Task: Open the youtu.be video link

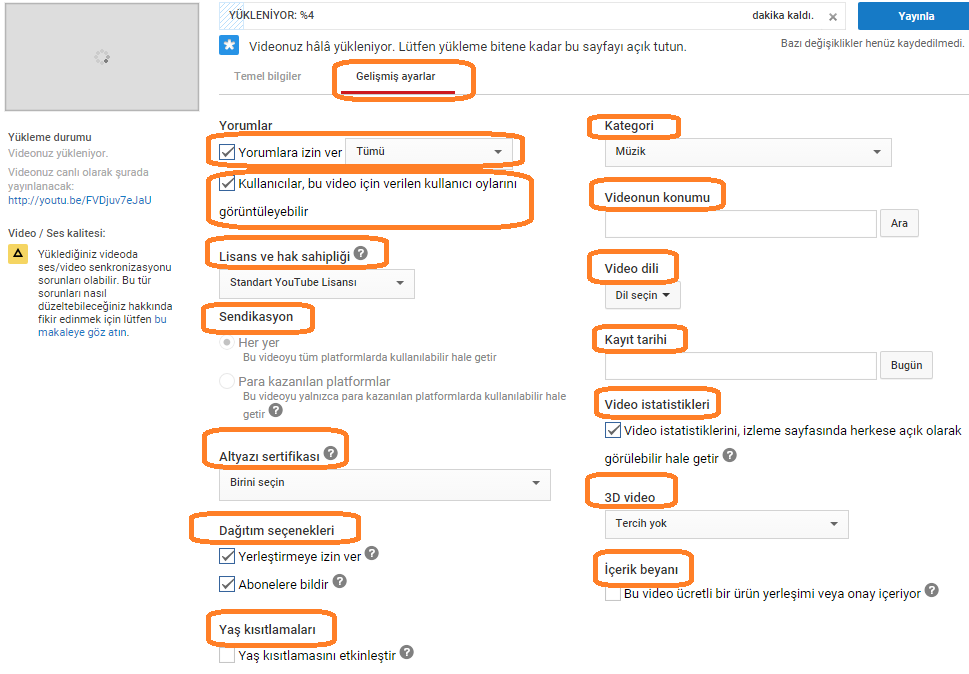Action: click(x=80, y=200)
